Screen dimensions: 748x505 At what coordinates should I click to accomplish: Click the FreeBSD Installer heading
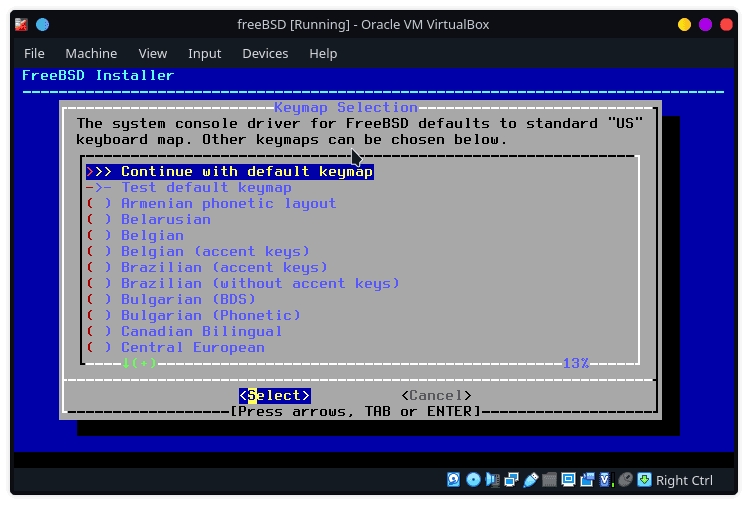(x=98, y=75)
